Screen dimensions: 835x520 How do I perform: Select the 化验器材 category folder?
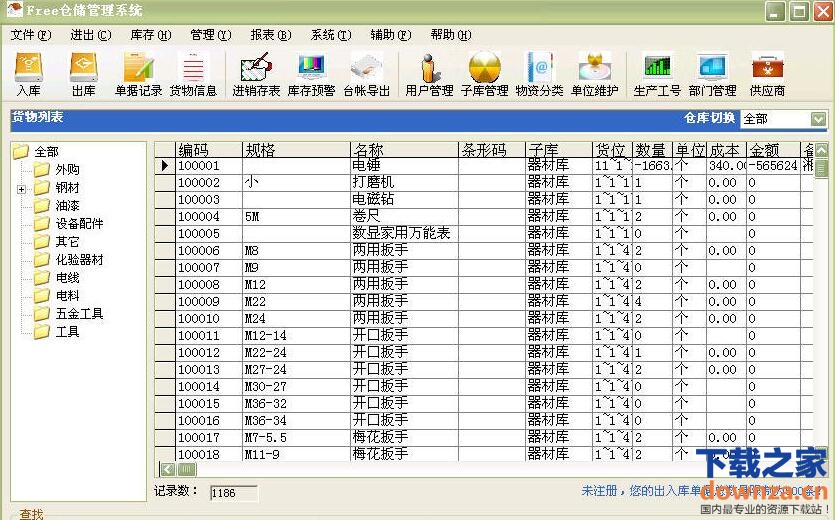[79, 260]
